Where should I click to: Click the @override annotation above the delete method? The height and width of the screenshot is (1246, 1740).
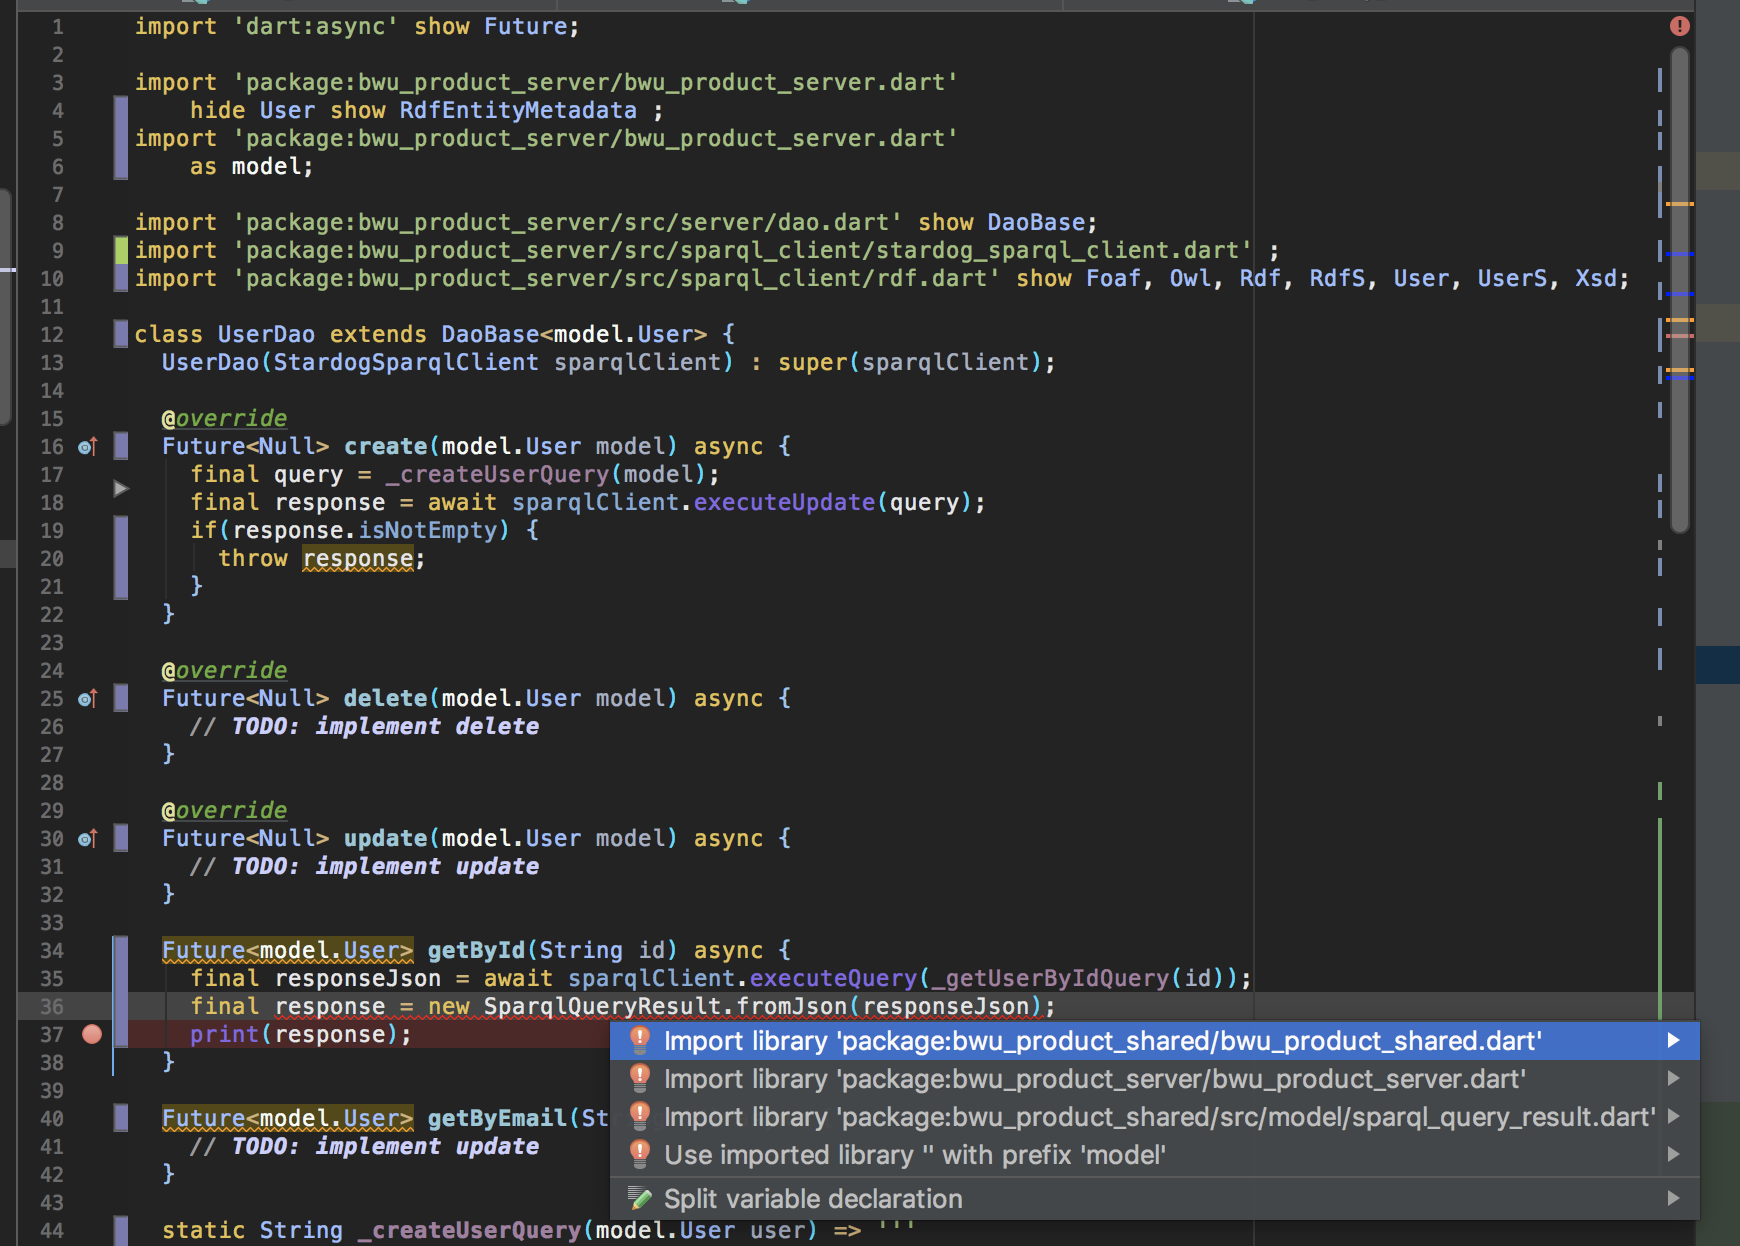225,670
